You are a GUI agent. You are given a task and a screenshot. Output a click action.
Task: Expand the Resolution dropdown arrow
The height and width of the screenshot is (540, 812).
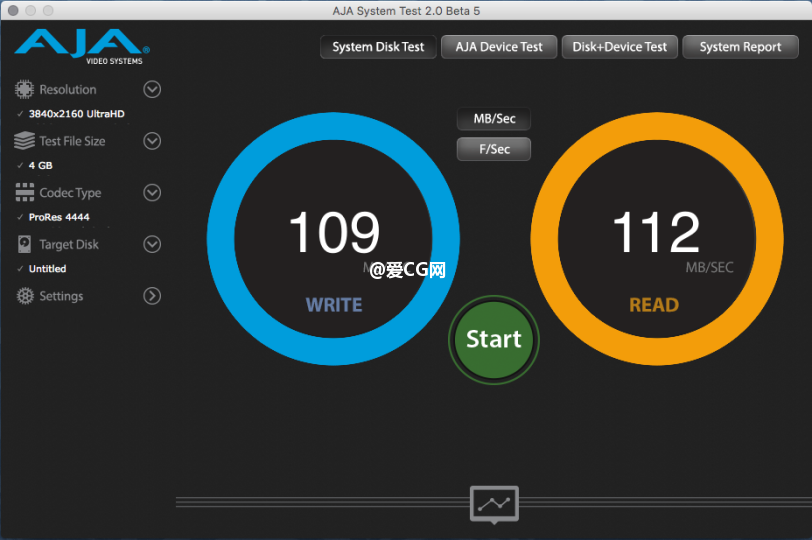(x=152, y=90)
